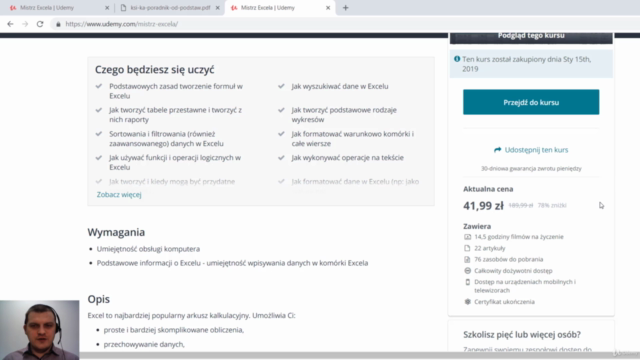This screenshot has height=360, width=640.
Task: Click the crossed-out 189,99 zł price
Action: coord(520,205)
